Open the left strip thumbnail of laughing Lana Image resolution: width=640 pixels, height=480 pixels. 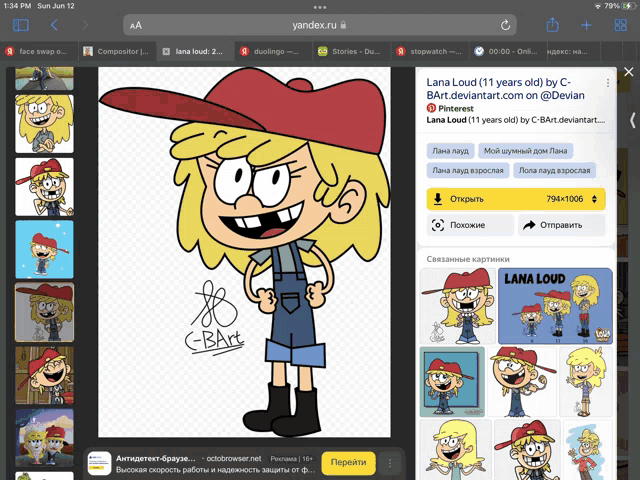44,376
